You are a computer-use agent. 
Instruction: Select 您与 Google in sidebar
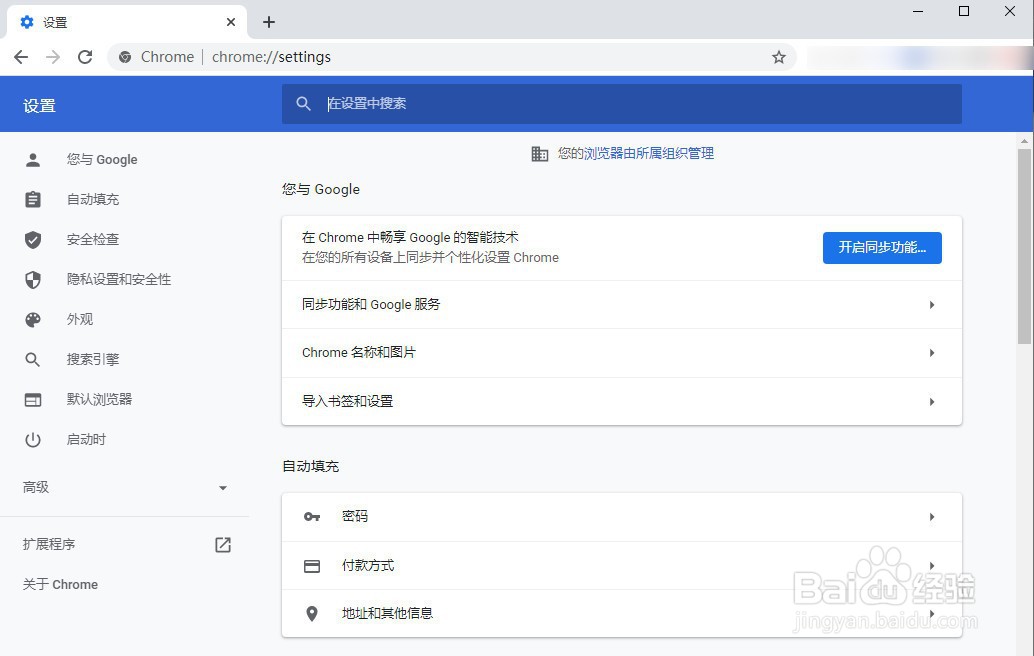(x=102, y=160)
